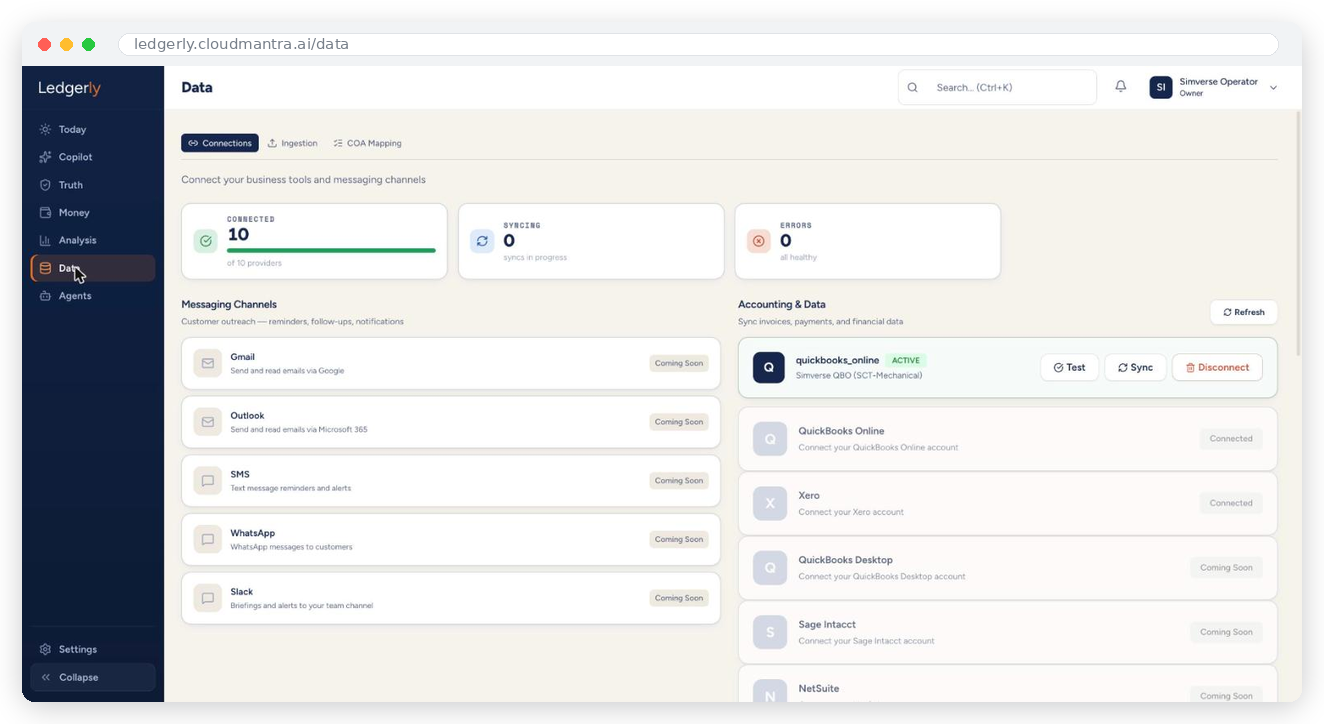Click the Slack chat bubble icon
Viewport: 1324px width, 724px height.
coord(208,598)
